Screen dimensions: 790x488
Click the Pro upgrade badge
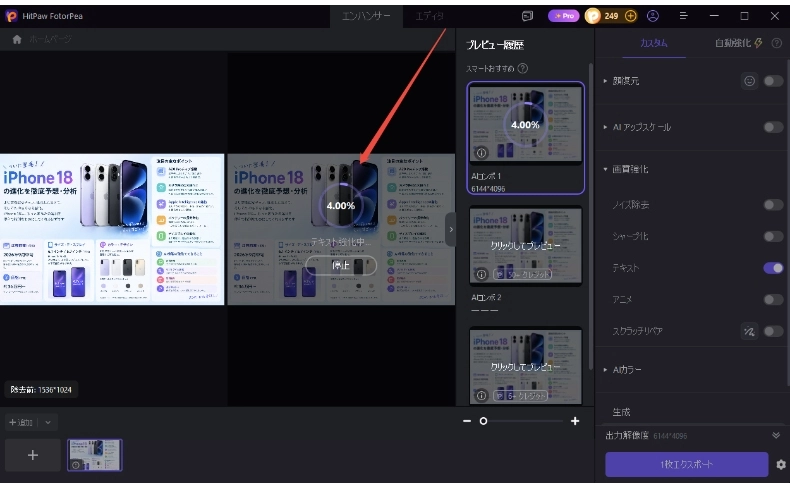[x=564, y=16]
